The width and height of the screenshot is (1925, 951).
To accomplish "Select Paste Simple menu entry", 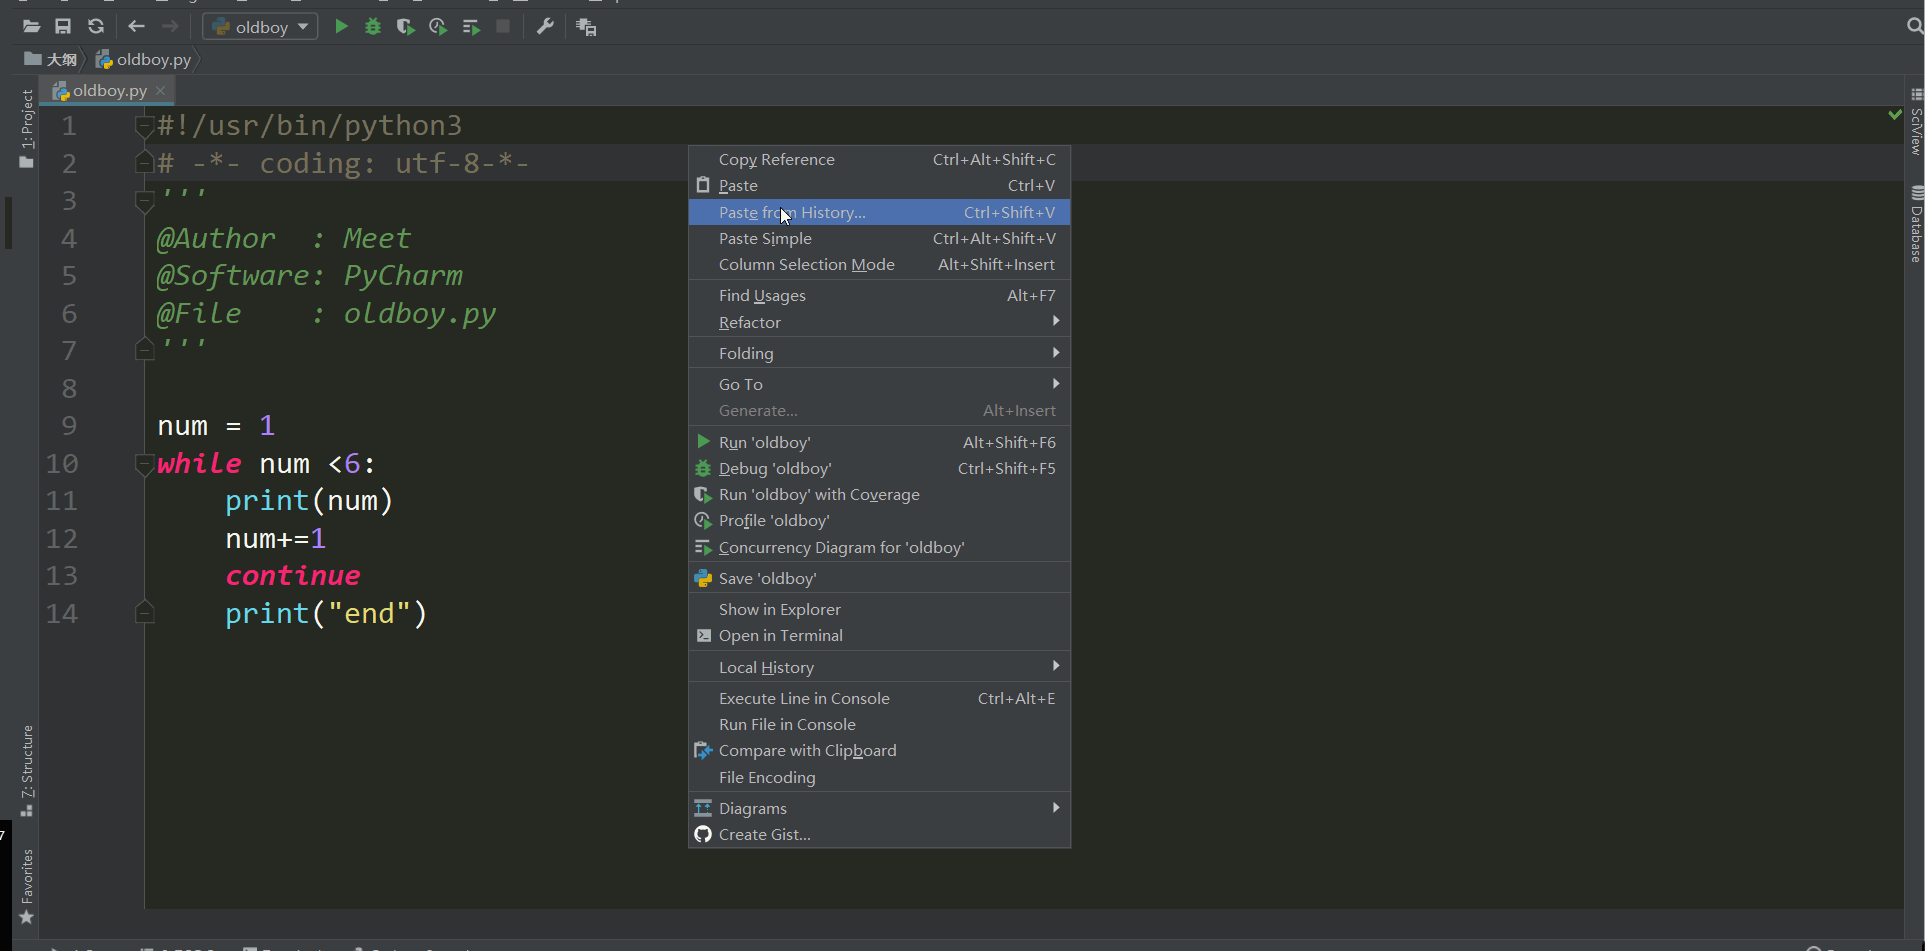I will (879, 238).
